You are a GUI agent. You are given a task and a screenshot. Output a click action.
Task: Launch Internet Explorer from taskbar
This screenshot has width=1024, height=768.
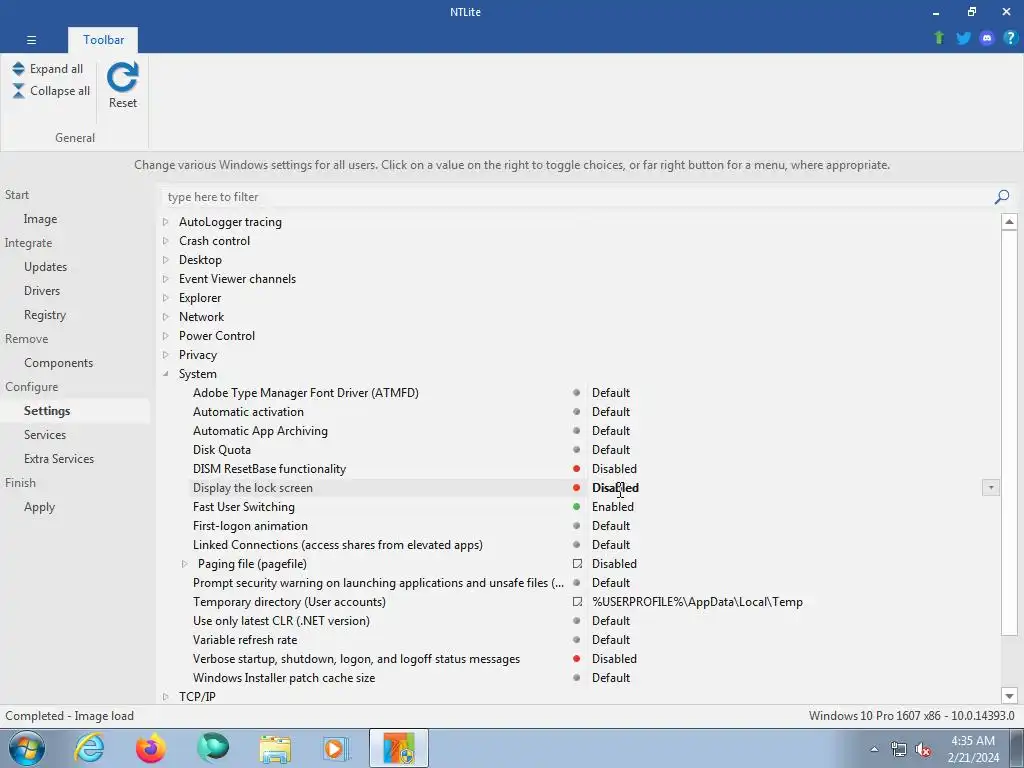tap(89, 748)
